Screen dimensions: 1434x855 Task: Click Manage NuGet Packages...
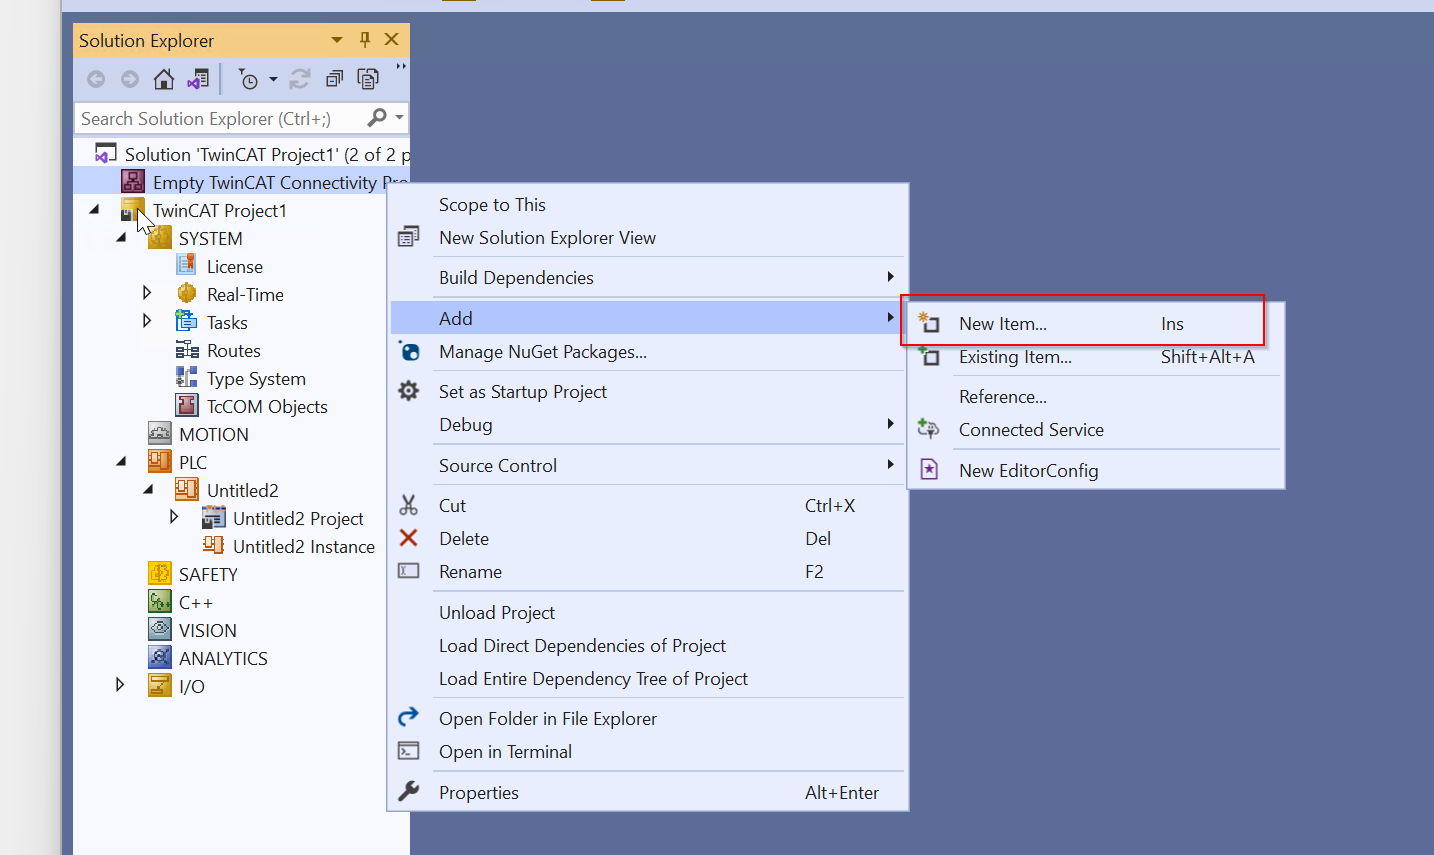click(648, 352)
